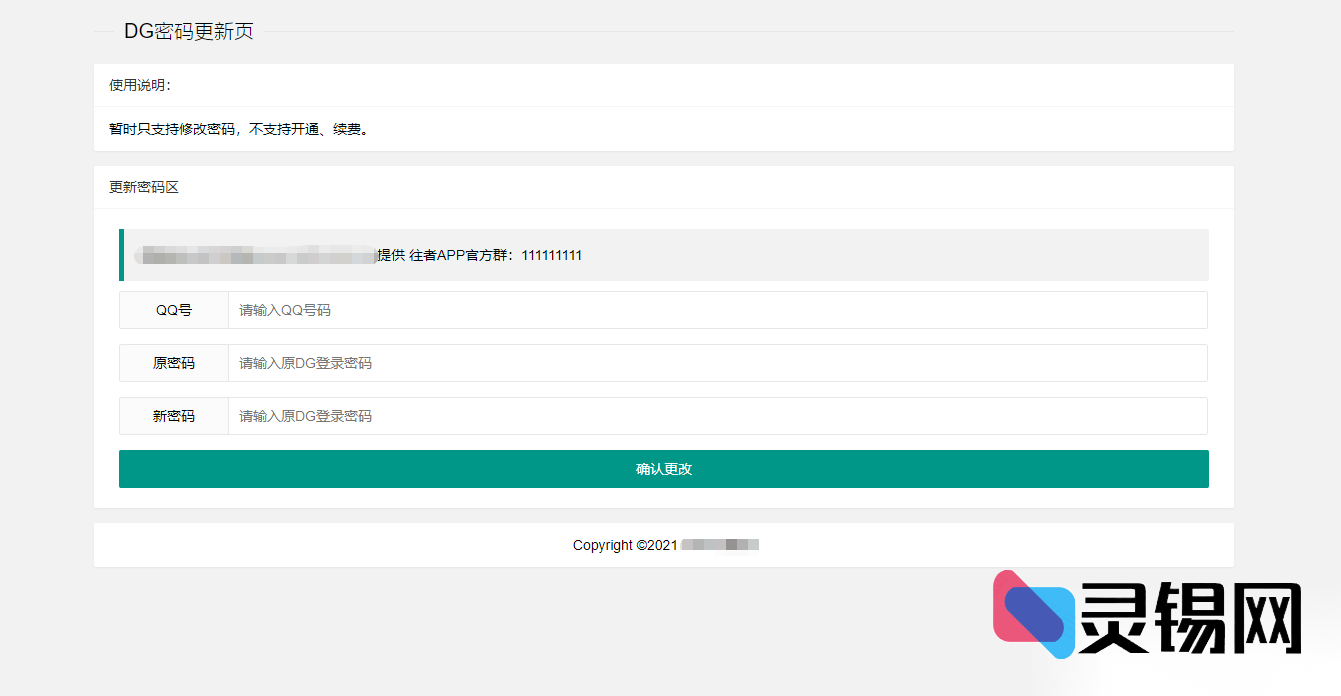1341x696 pixels.
Task: Click the group number 111111111
Action: point(552,255)
